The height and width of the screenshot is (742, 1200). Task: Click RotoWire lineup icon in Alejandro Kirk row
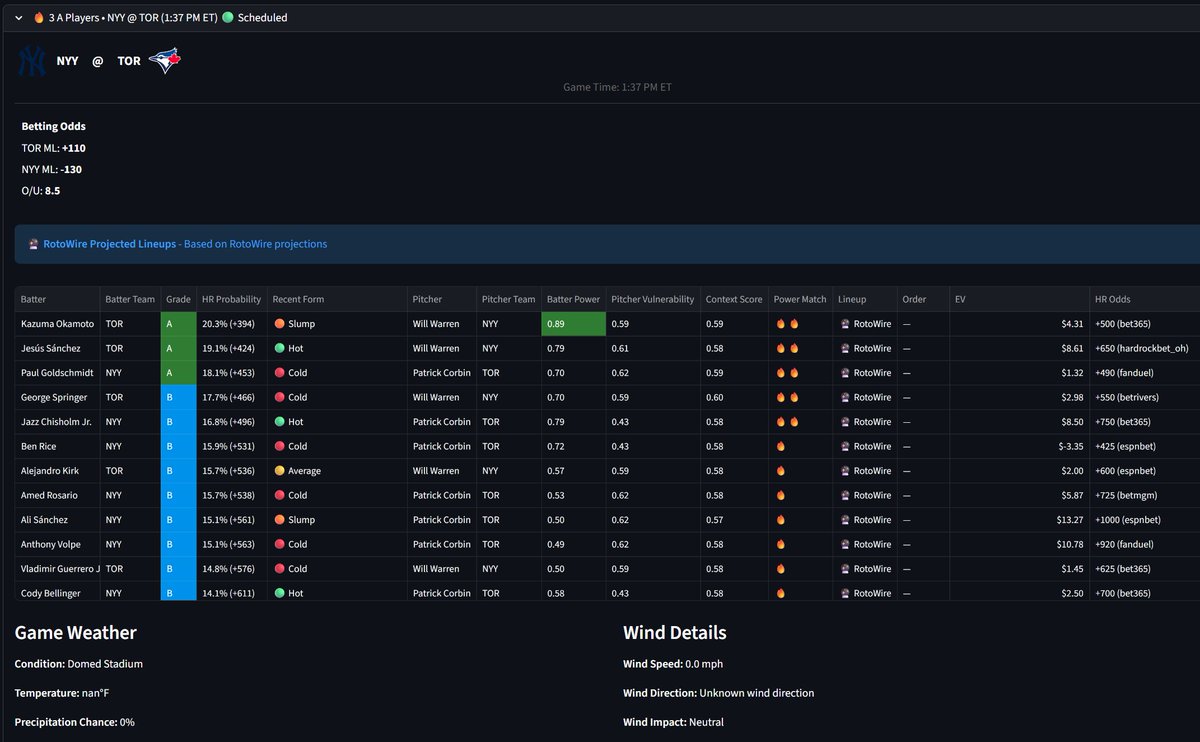coord(845,471)
